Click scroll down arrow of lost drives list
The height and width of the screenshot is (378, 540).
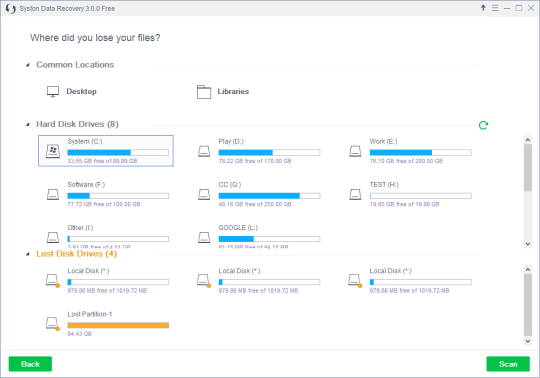click(x=528, y=341)
